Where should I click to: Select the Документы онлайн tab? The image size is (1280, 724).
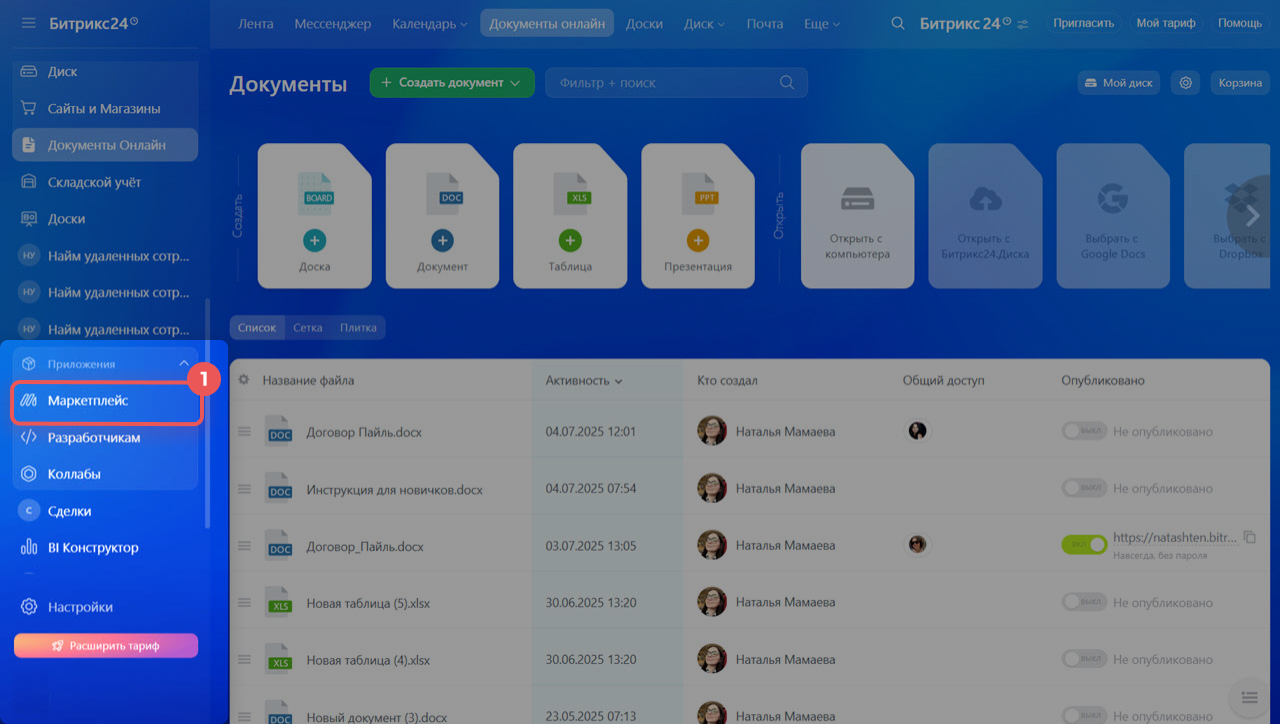tap(547, 23)
